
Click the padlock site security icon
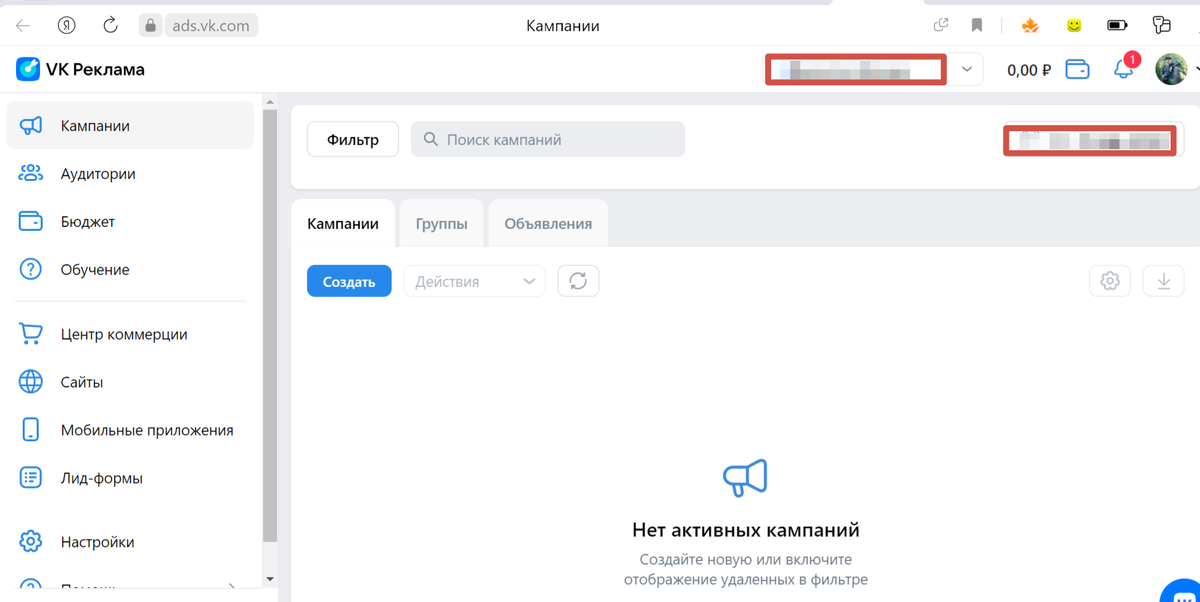click(x=150, y=25)
